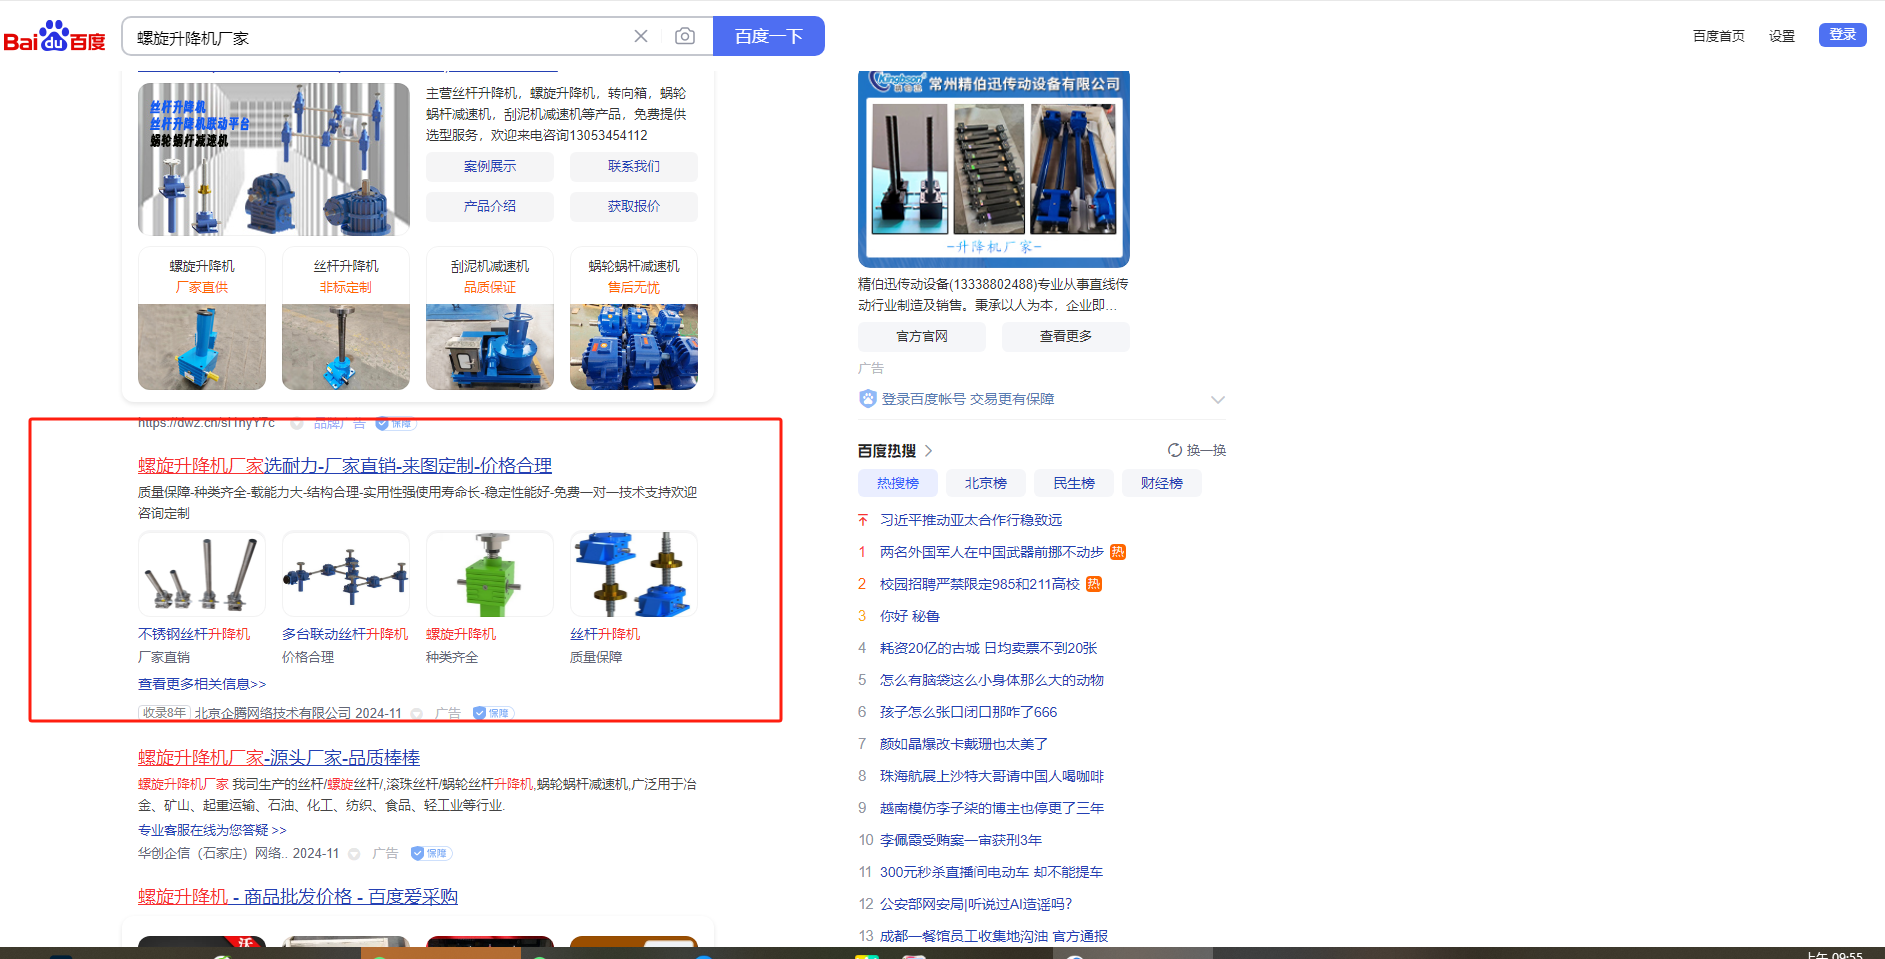Click the 热 tag on 校园招聘 hot item
This screenshot has height=959, width=1885.
(1094, 584)
